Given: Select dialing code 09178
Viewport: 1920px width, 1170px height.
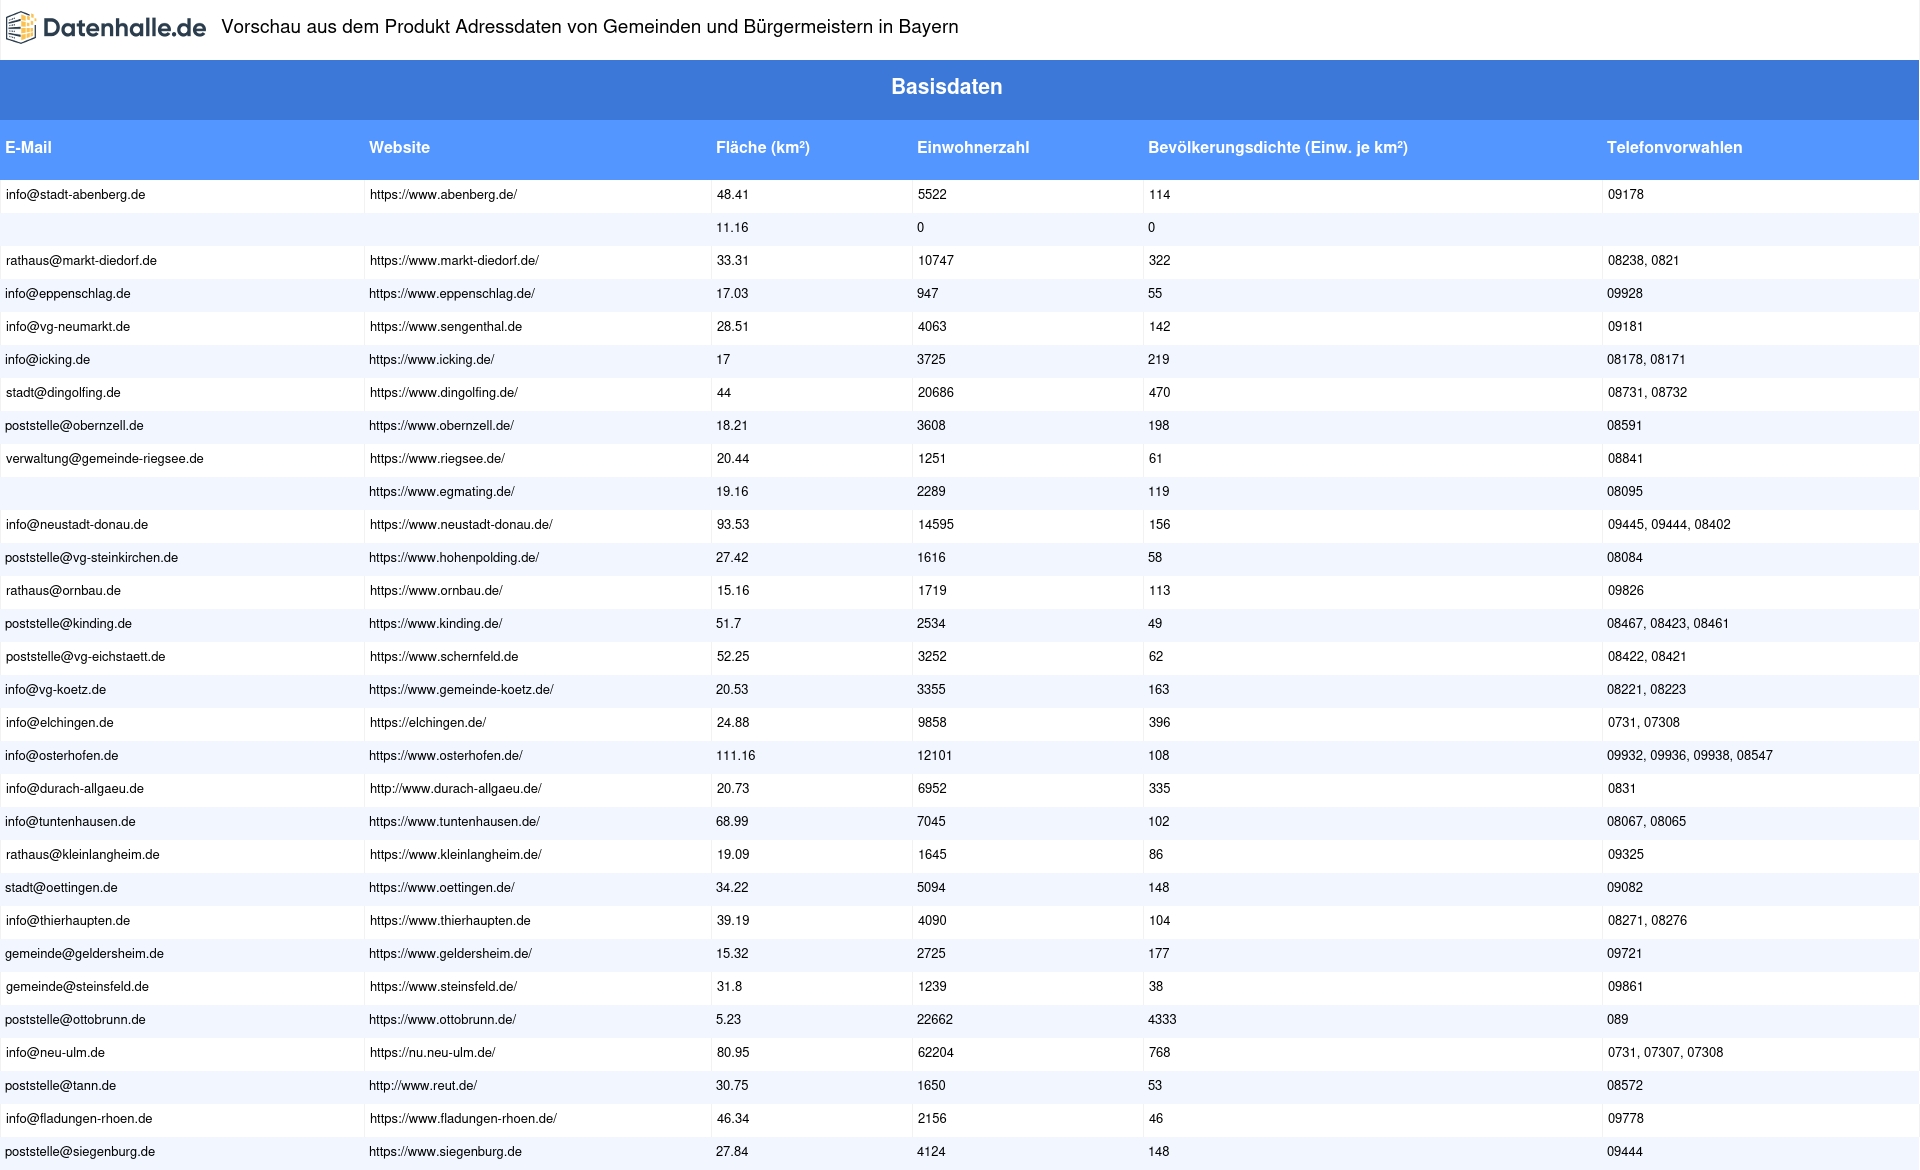Looking at the screenshot, I should (x=1626, y=195).
